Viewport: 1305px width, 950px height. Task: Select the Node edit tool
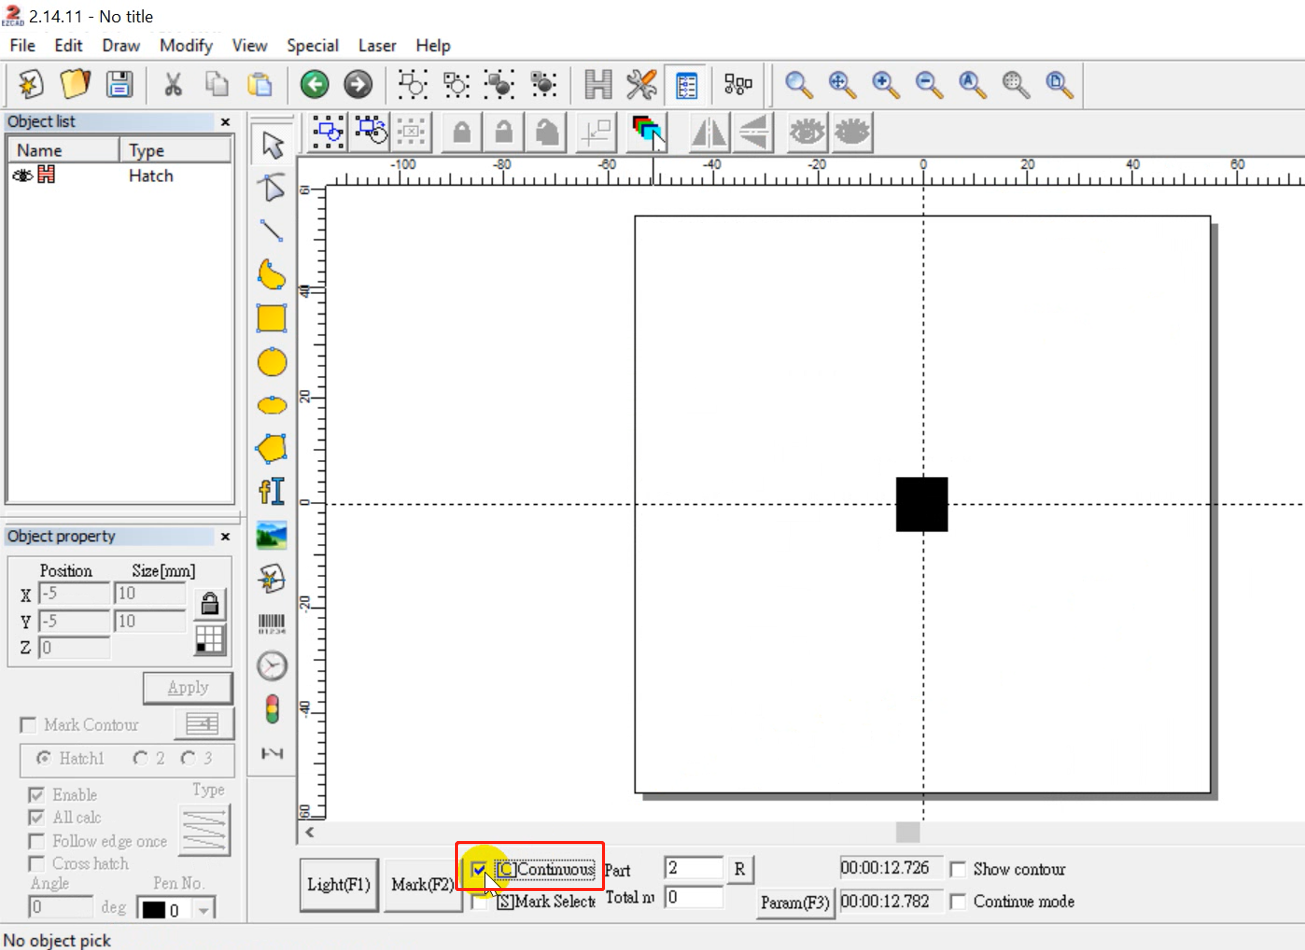[x=272, y=188]
